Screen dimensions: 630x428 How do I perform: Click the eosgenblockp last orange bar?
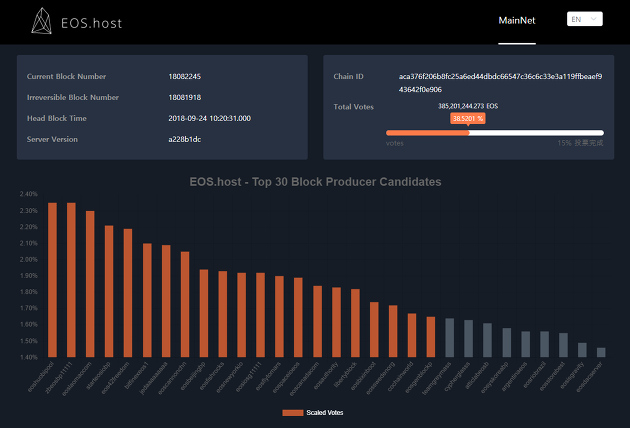coord(431,337)
